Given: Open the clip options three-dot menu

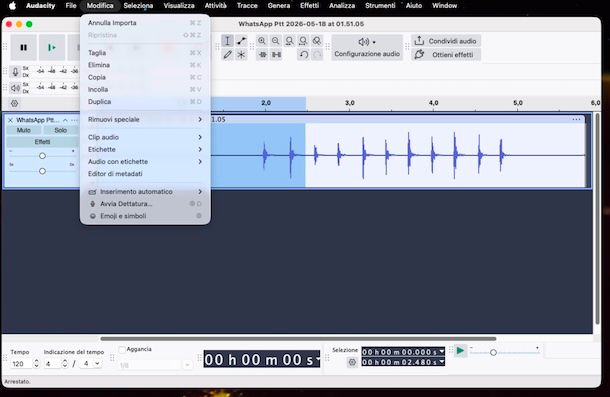Looking at the screenshot, I should click(x=576, y=119).
